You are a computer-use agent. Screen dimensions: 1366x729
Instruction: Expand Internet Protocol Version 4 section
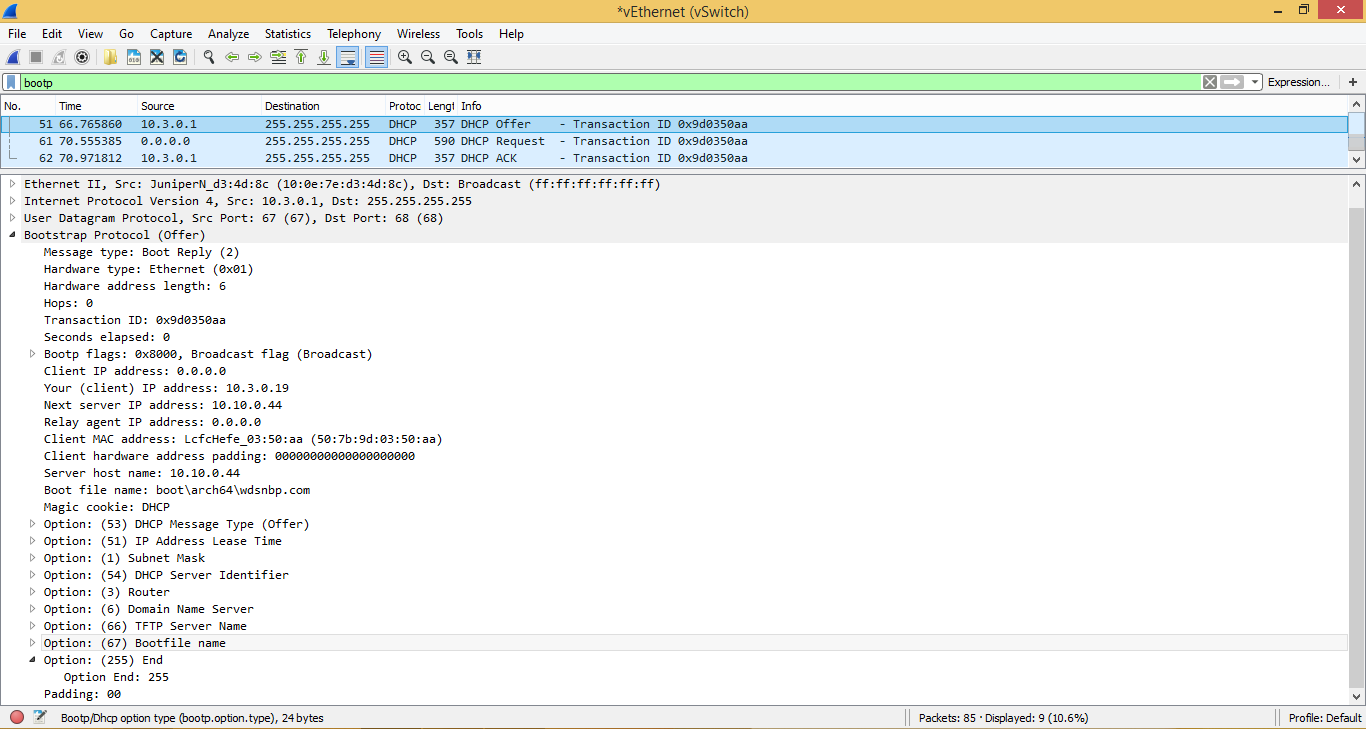pos(13,201)
